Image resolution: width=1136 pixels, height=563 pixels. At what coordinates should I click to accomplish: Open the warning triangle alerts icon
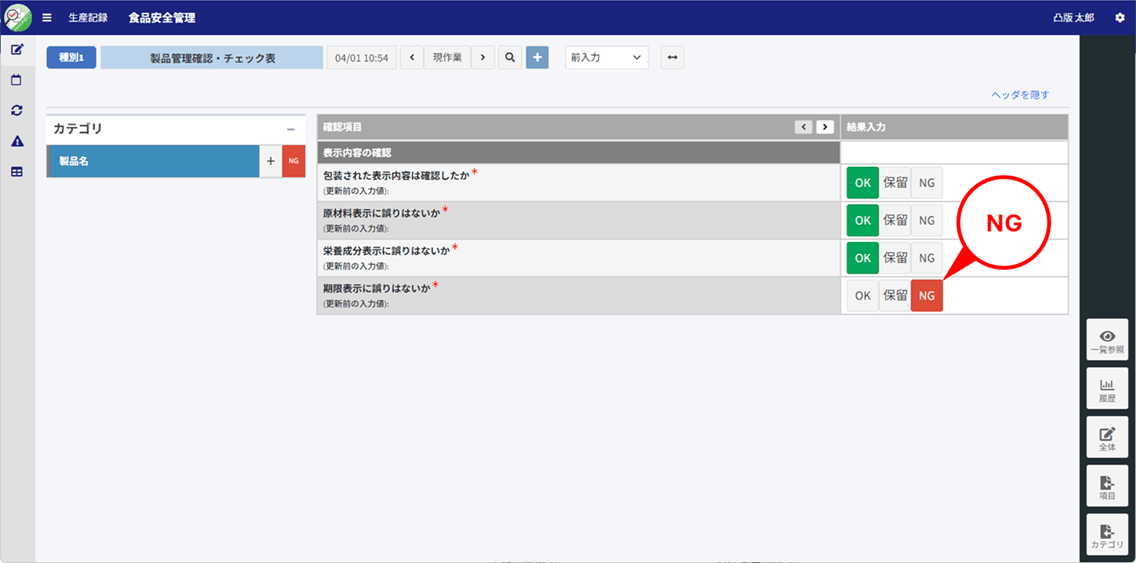point(17,141)
